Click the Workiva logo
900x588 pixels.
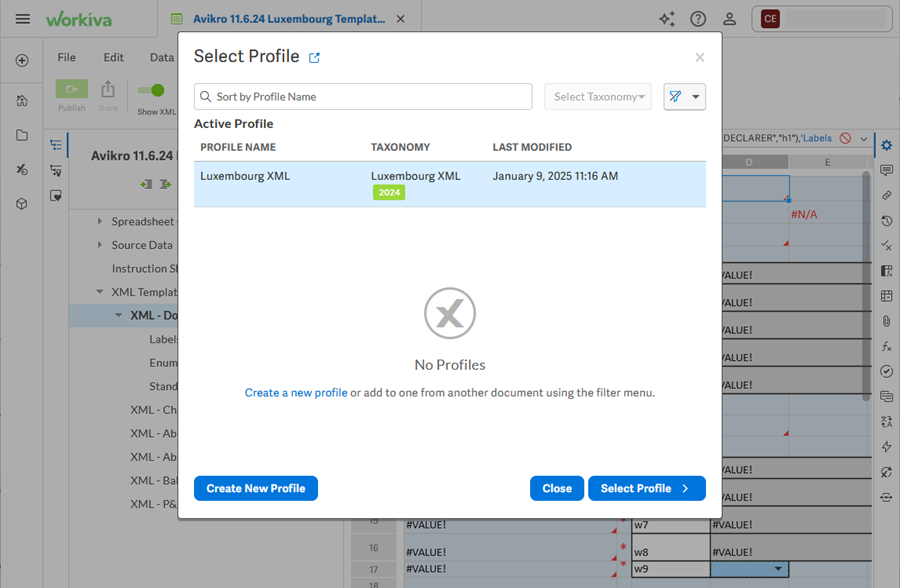coord(79,20)
